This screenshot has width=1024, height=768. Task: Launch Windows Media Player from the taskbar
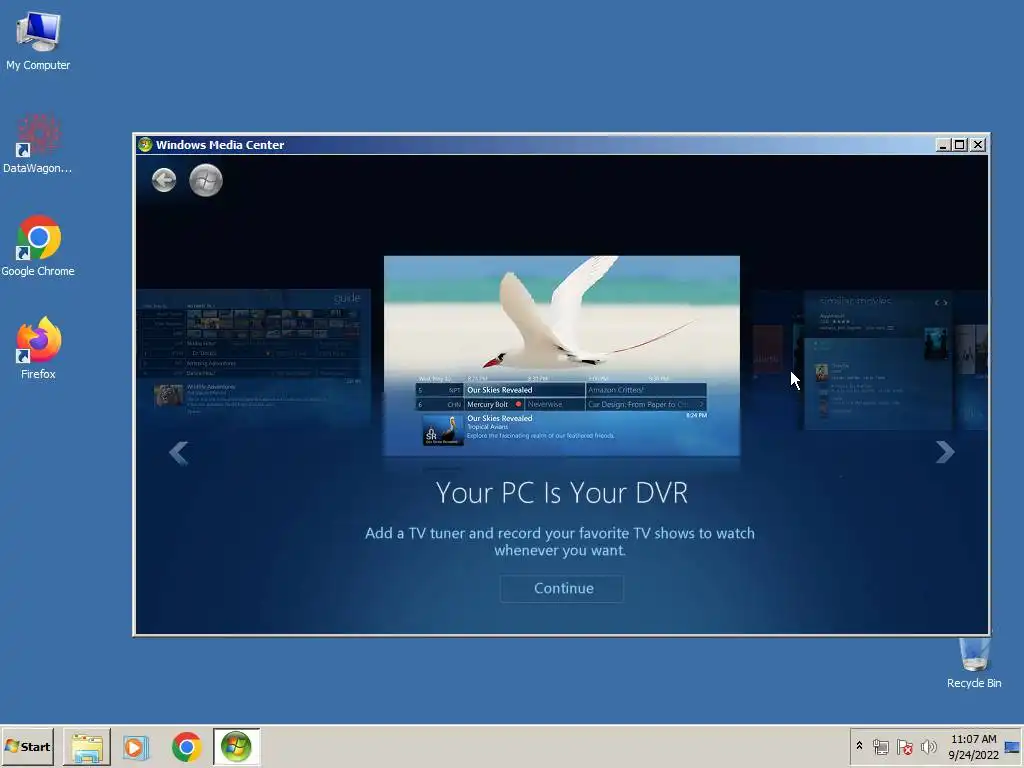(x=136, y=746)
